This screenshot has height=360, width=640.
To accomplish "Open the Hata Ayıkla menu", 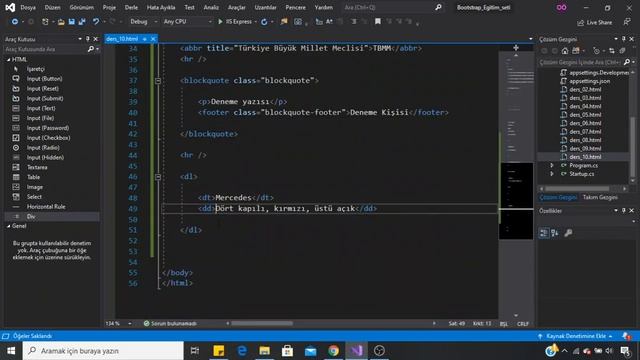I will tap(161, 7).
